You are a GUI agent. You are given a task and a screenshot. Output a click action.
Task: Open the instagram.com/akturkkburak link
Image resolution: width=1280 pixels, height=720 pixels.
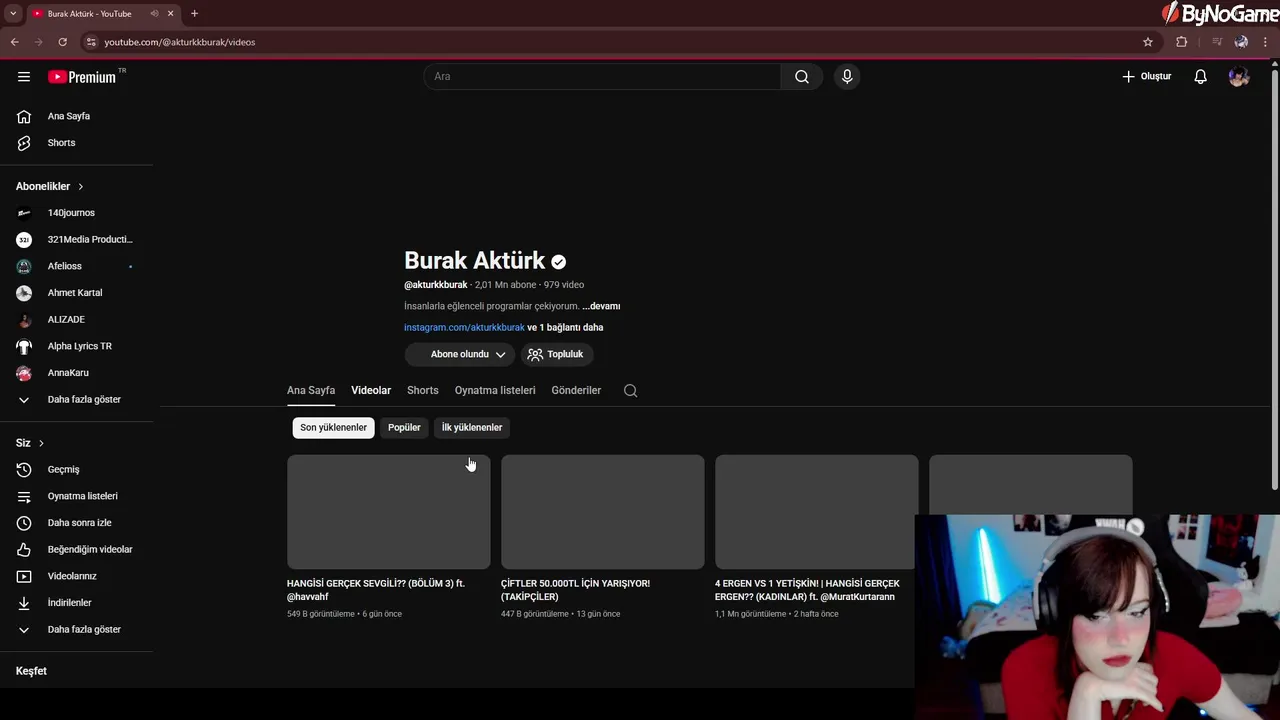tap(464, 327)
